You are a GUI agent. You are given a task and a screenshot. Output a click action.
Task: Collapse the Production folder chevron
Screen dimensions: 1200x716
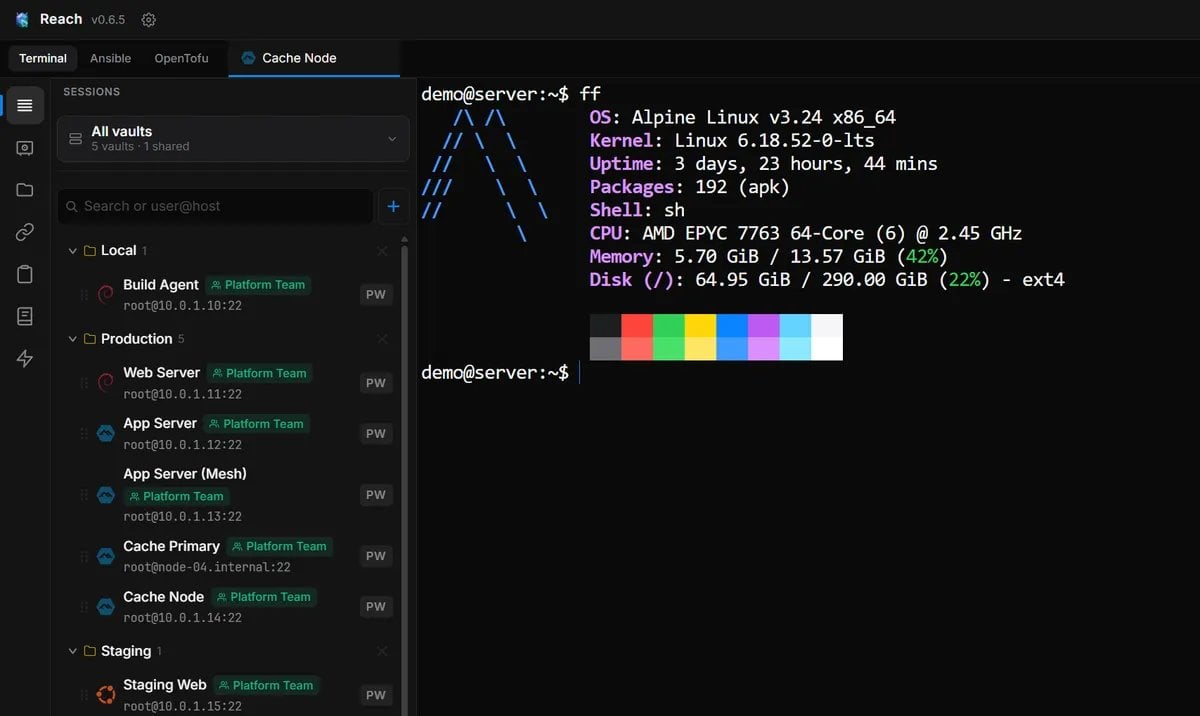[x=72, y=339]
